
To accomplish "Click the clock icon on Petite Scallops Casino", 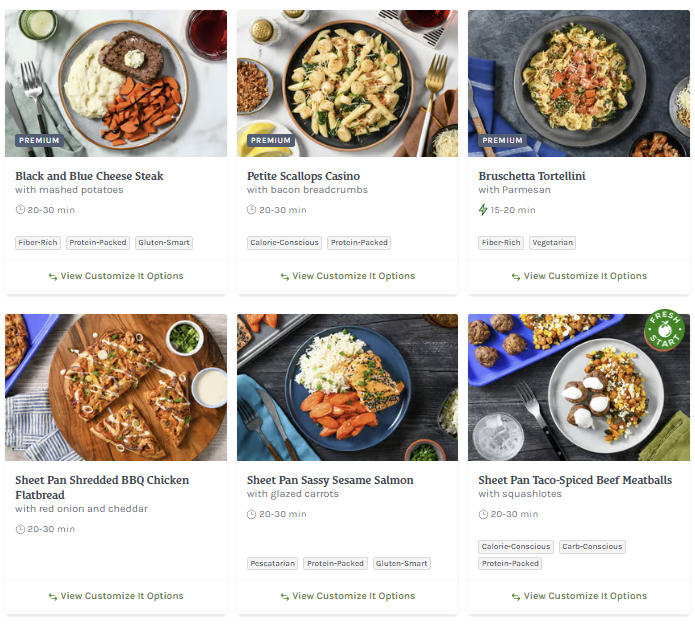I will point(252,210).
